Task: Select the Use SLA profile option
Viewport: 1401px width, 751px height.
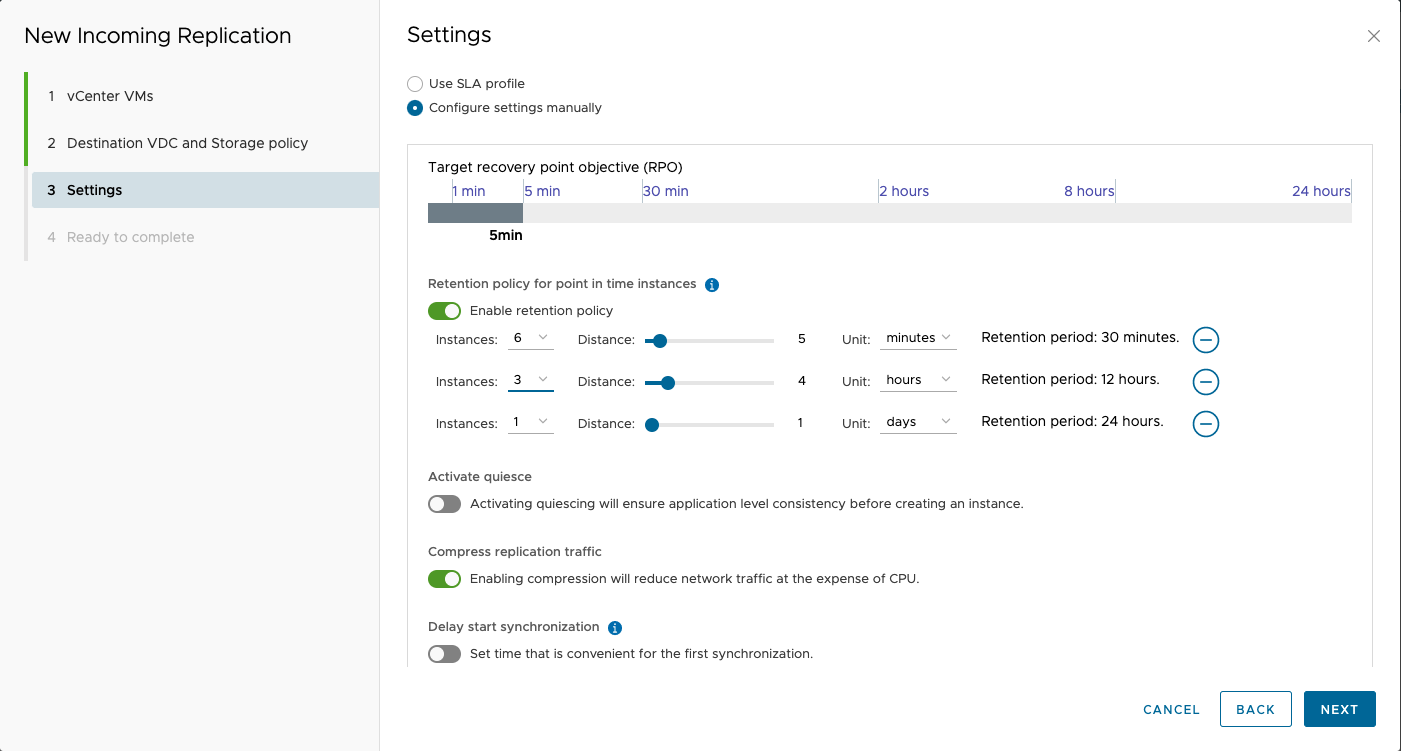Action: coord(415,84)
